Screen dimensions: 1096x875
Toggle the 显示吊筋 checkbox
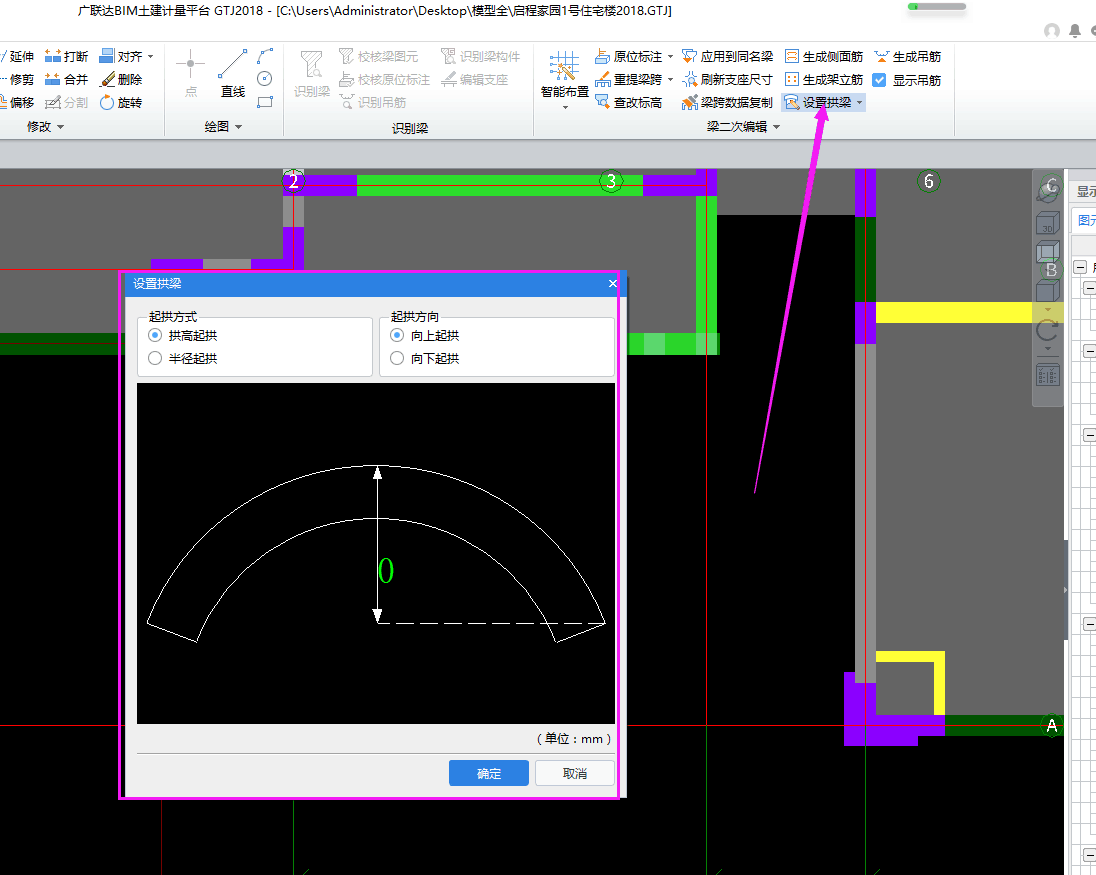click(x=879, y=80)
